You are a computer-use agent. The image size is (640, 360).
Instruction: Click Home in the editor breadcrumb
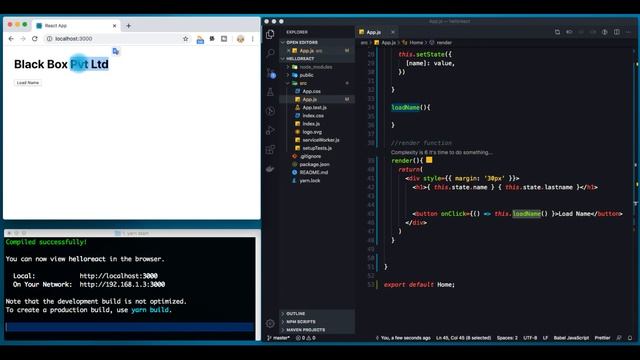pos(416,43)
